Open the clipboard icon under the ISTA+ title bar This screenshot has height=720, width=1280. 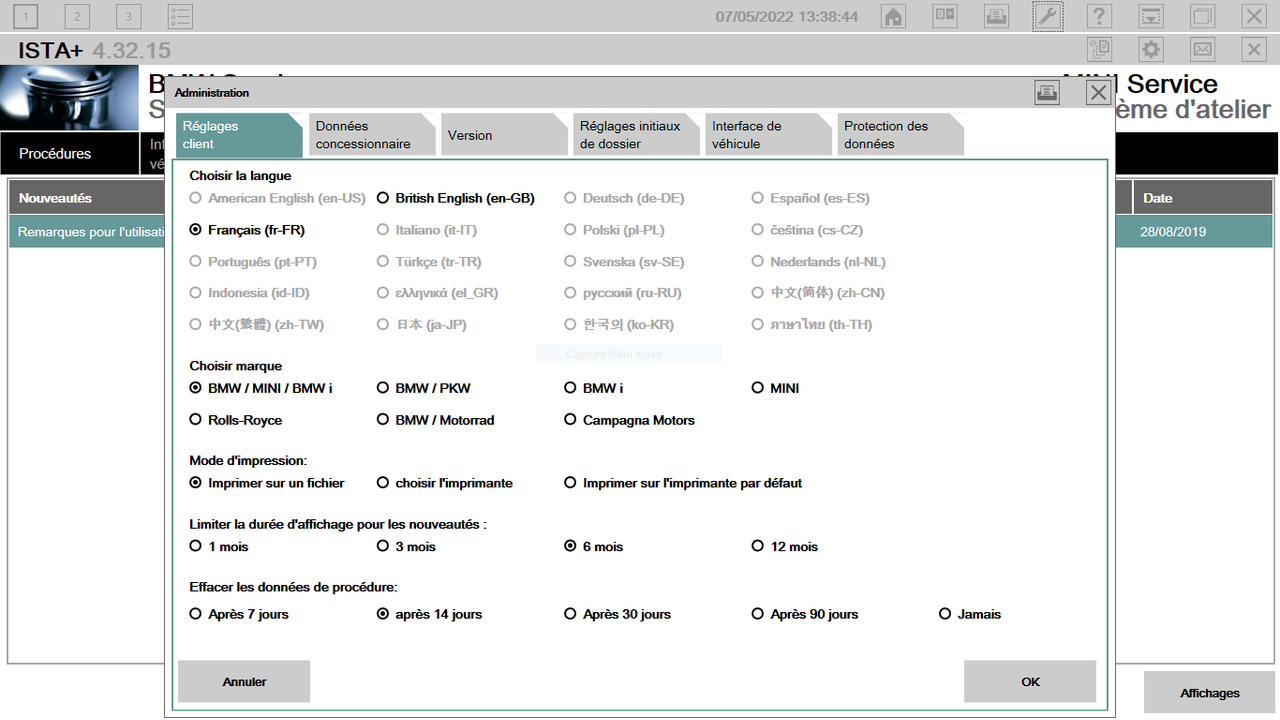(x=1099, y=49)
